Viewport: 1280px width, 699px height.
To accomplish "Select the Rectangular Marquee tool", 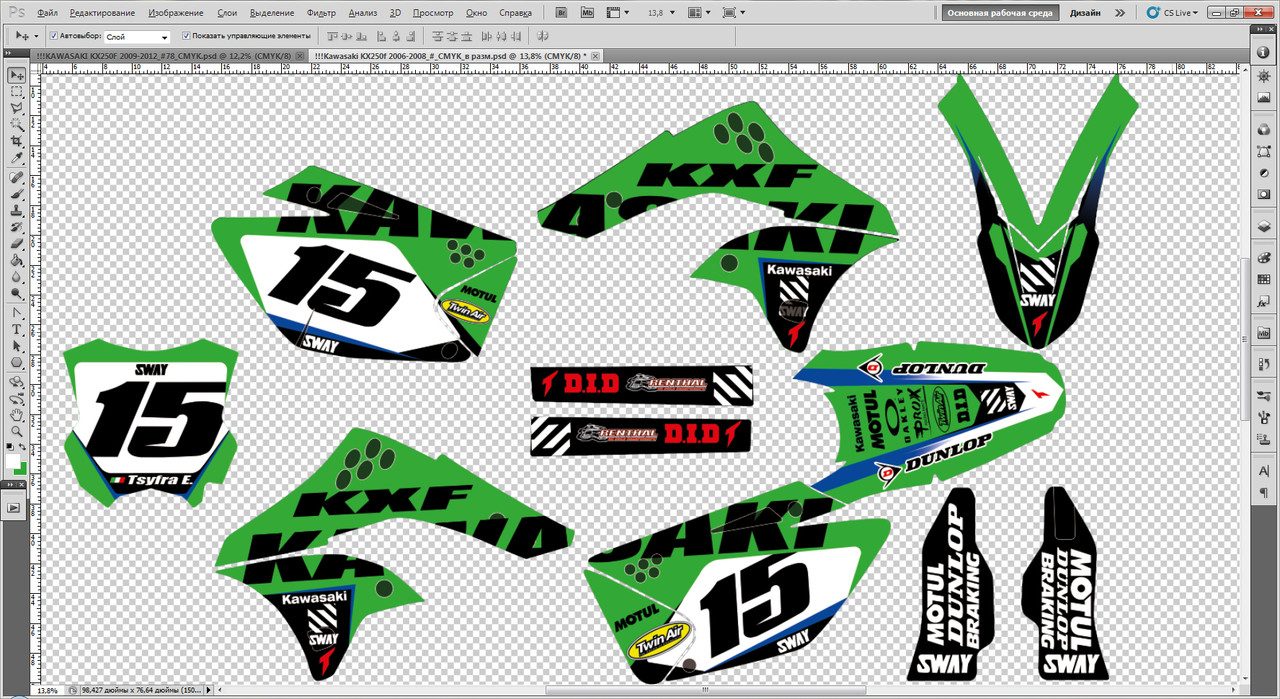I will click(x=17, y=91).
